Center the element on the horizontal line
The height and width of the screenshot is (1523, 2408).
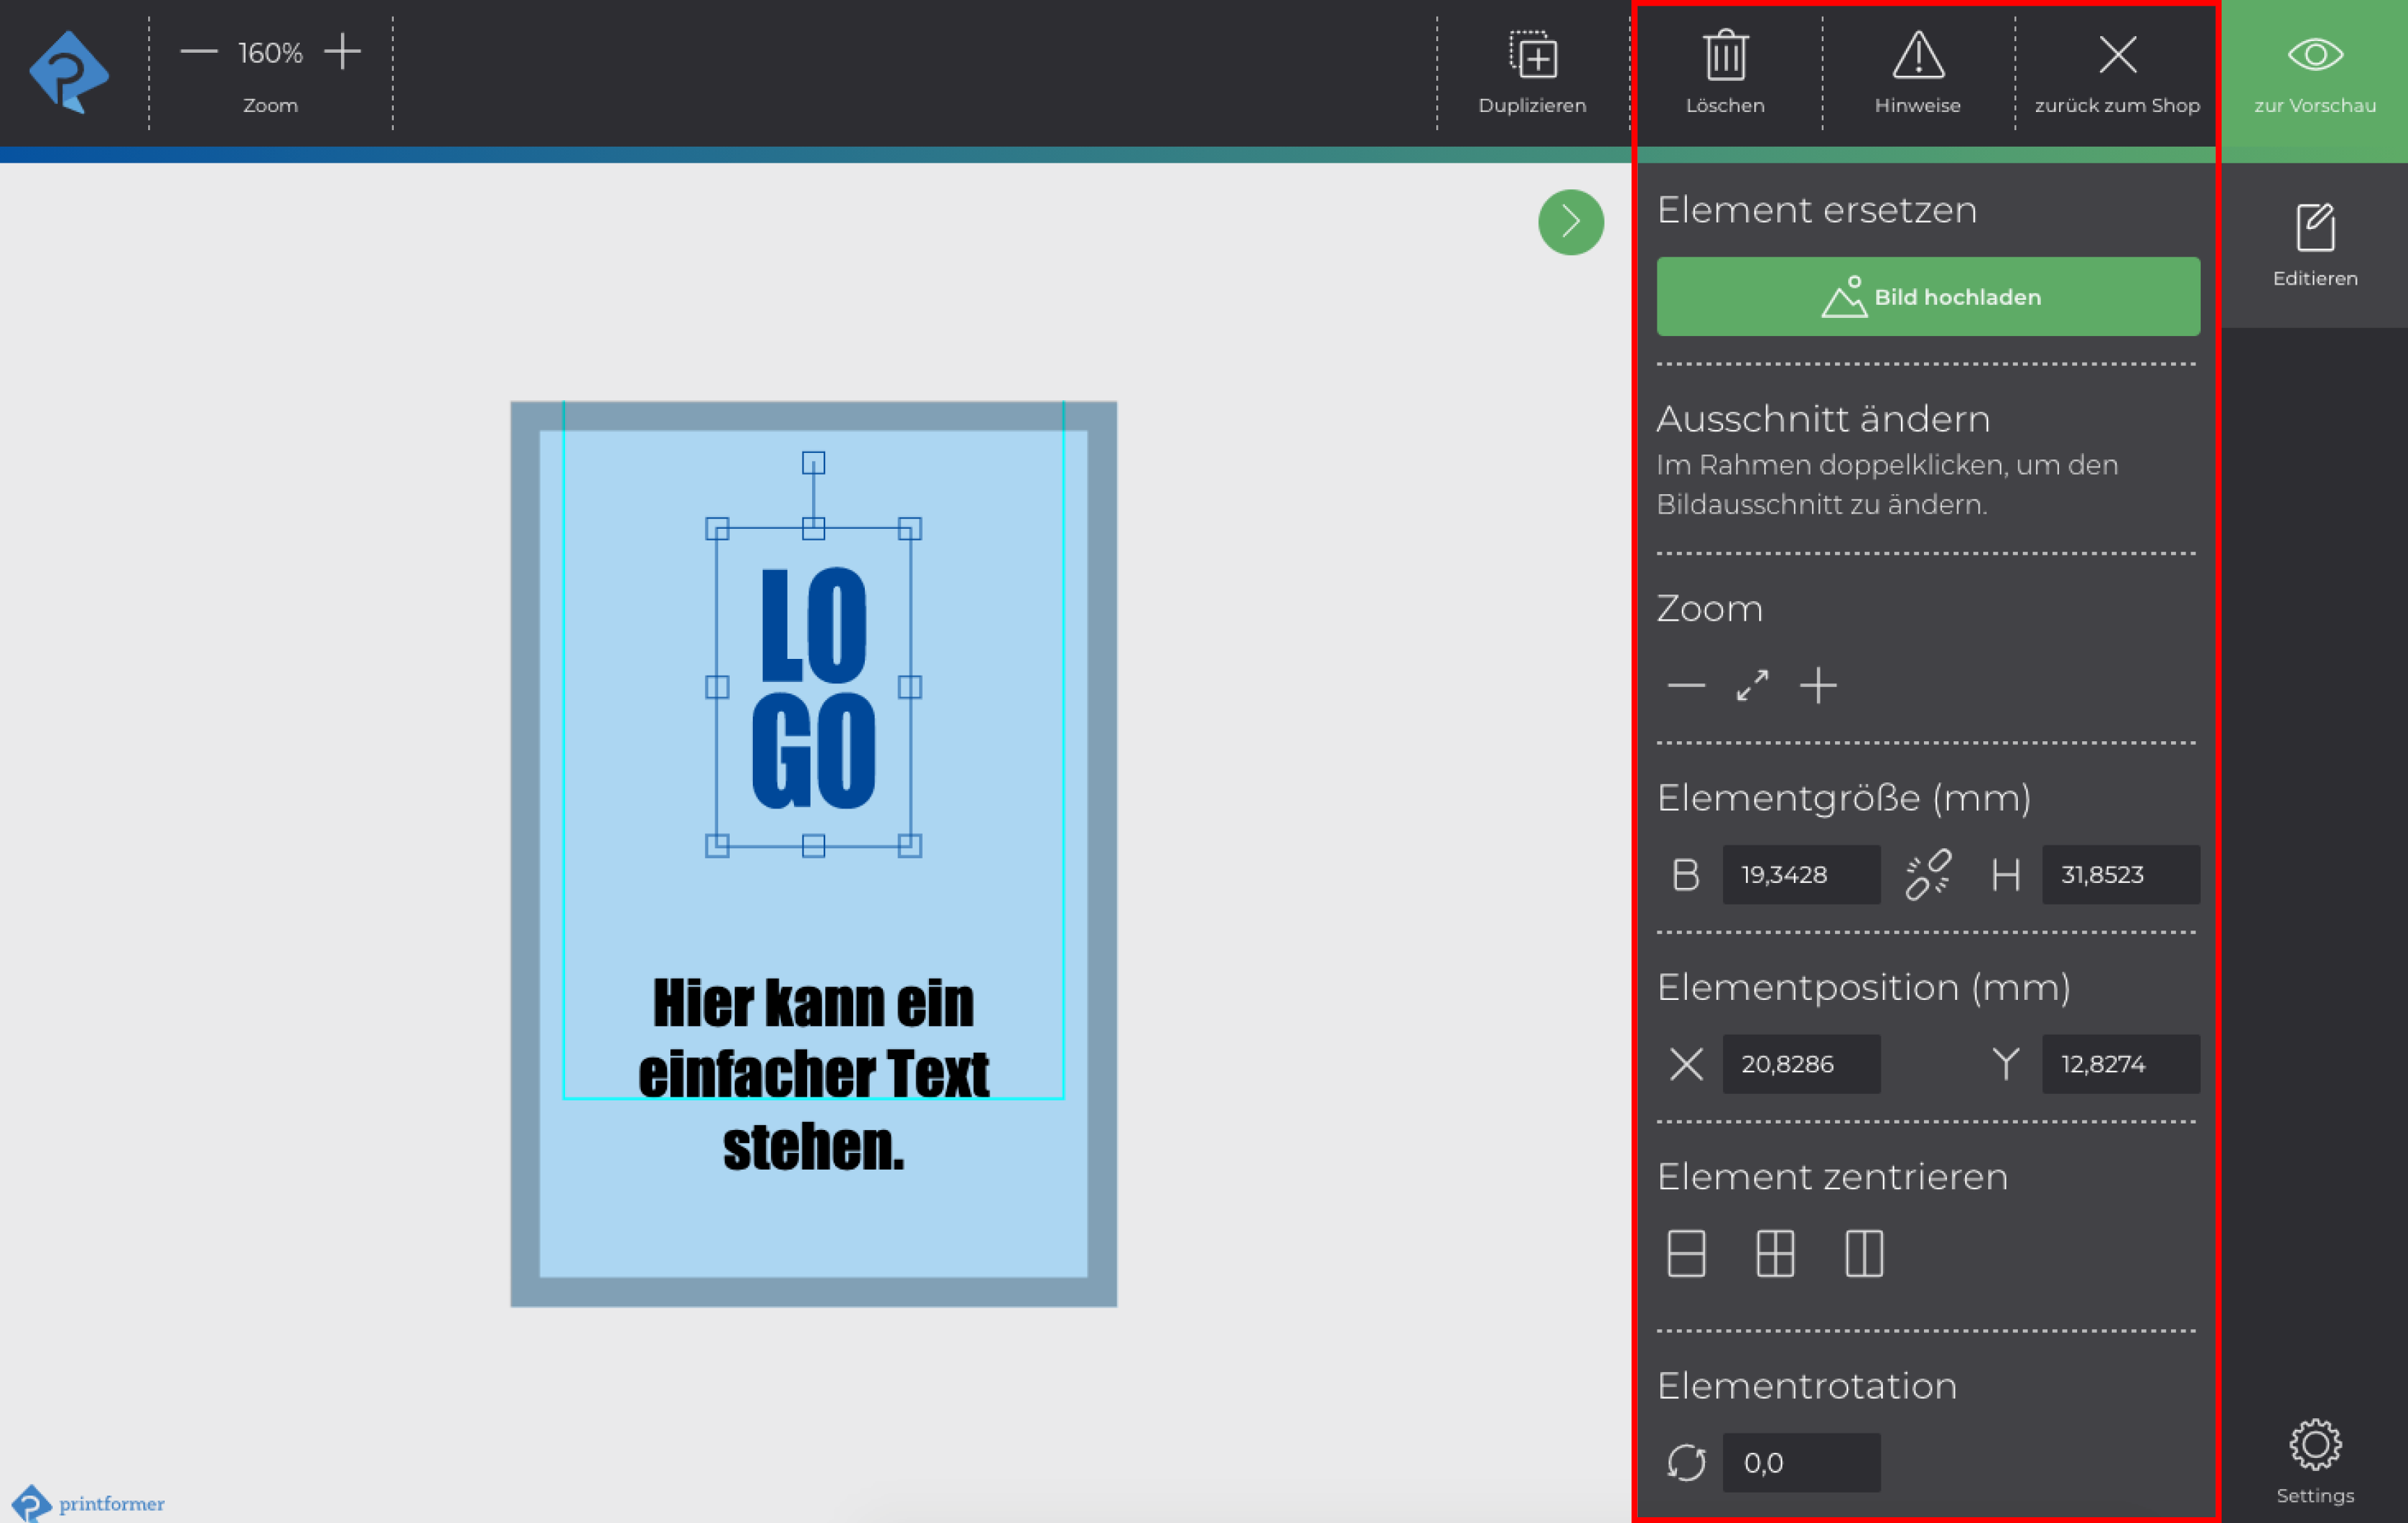point(1686,1253)
